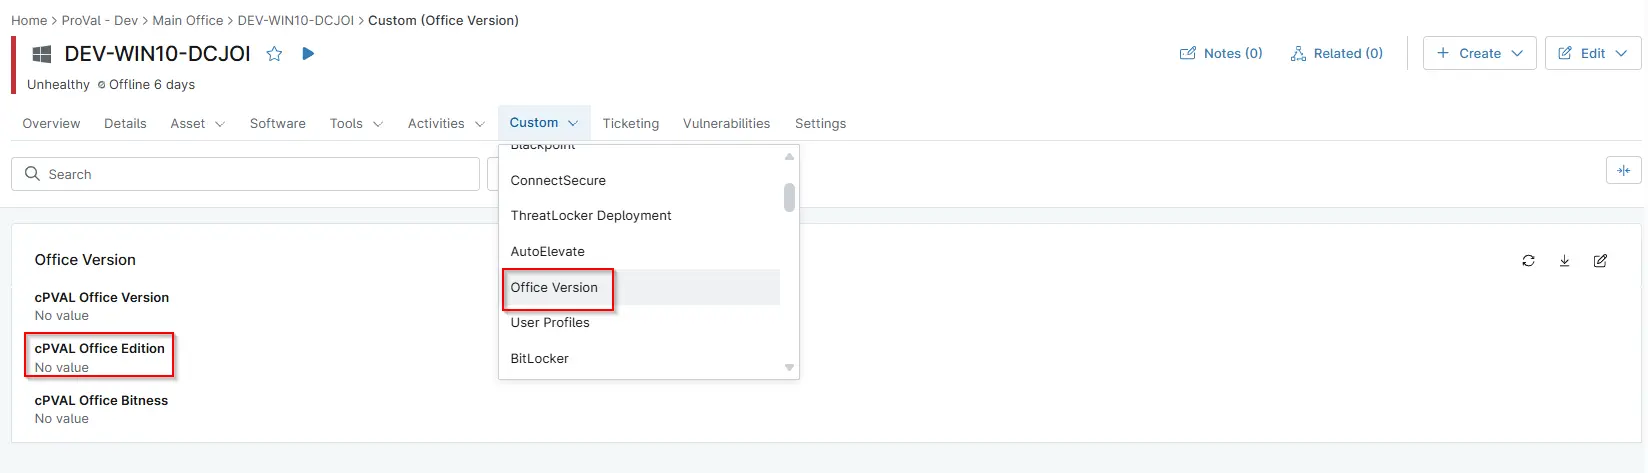Select ThreatLocker Deployment menu entry

pos(640,216)
